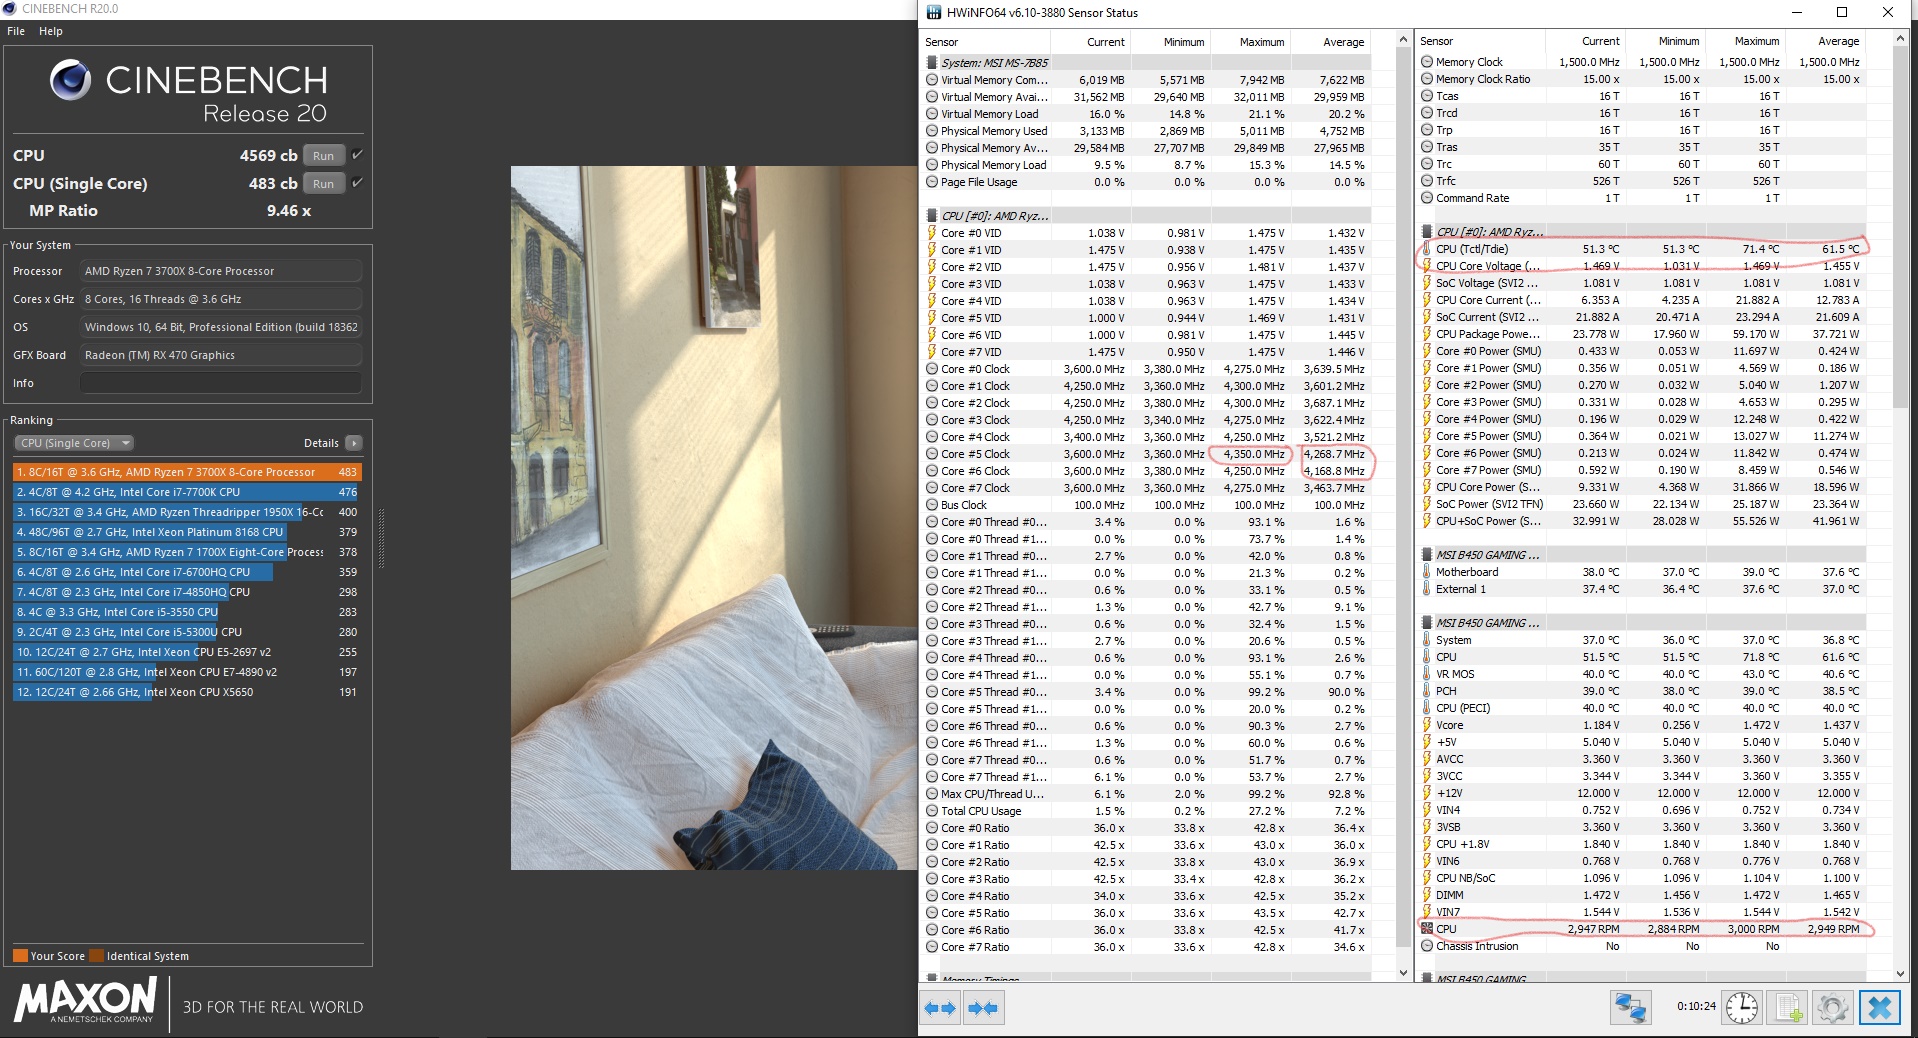Open the Help menu in Cinebench
Screen dimensions: 1918x1038
(x=51, y=31)
